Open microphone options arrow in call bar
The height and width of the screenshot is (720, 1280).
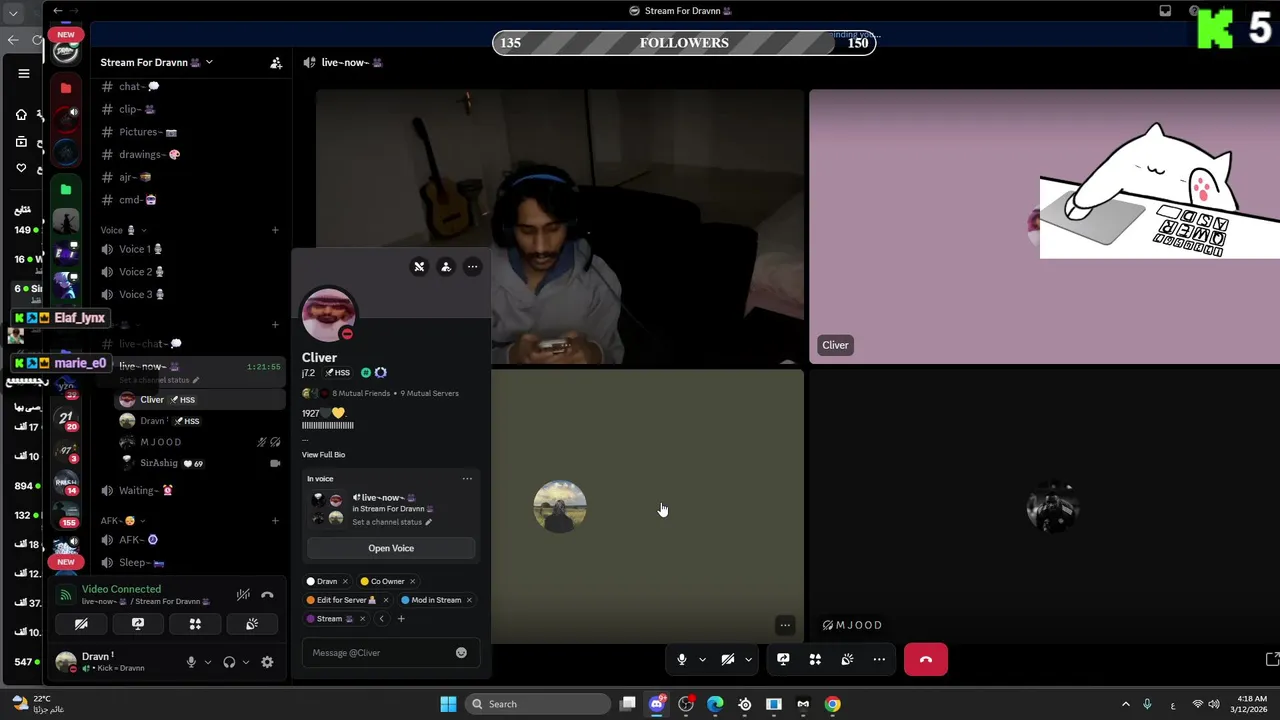coord(702,659)
